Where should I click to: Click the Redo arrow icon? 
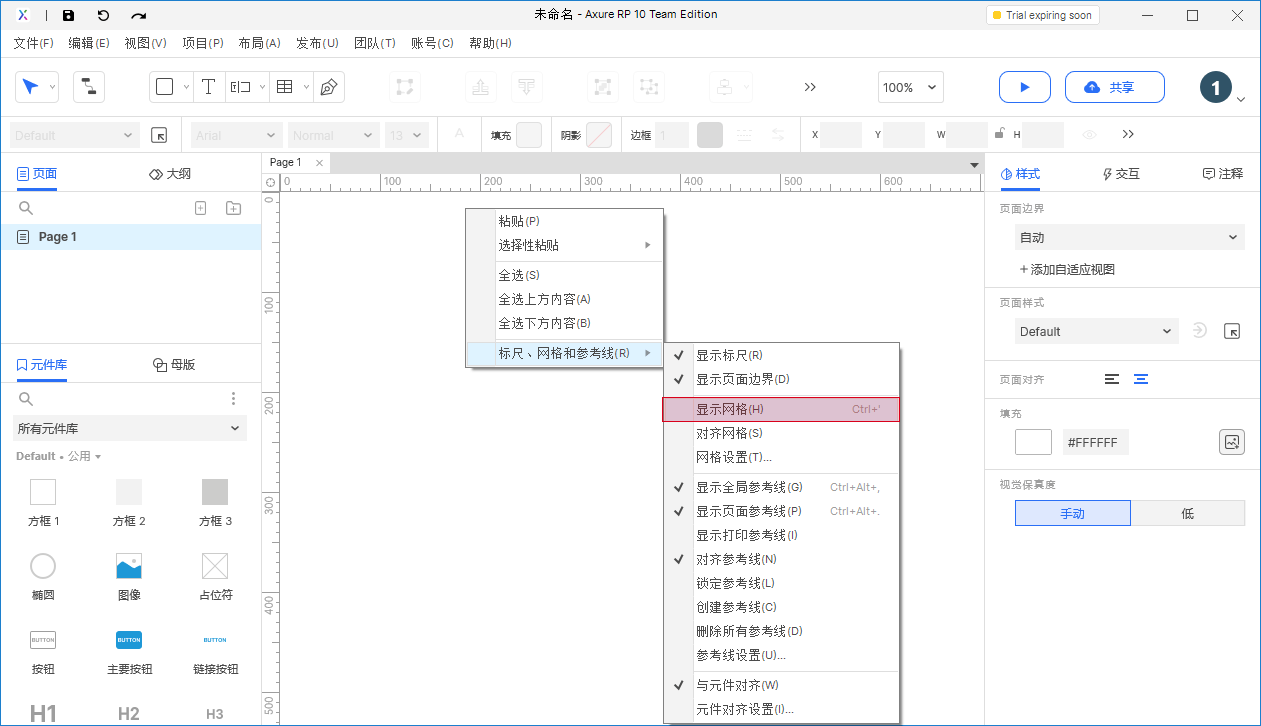[139, 15]
